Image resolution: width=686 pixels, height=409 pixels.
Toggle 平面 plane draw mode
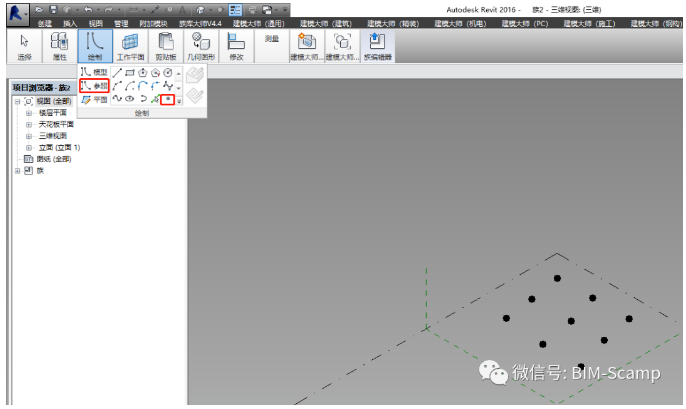coord(93,99)
